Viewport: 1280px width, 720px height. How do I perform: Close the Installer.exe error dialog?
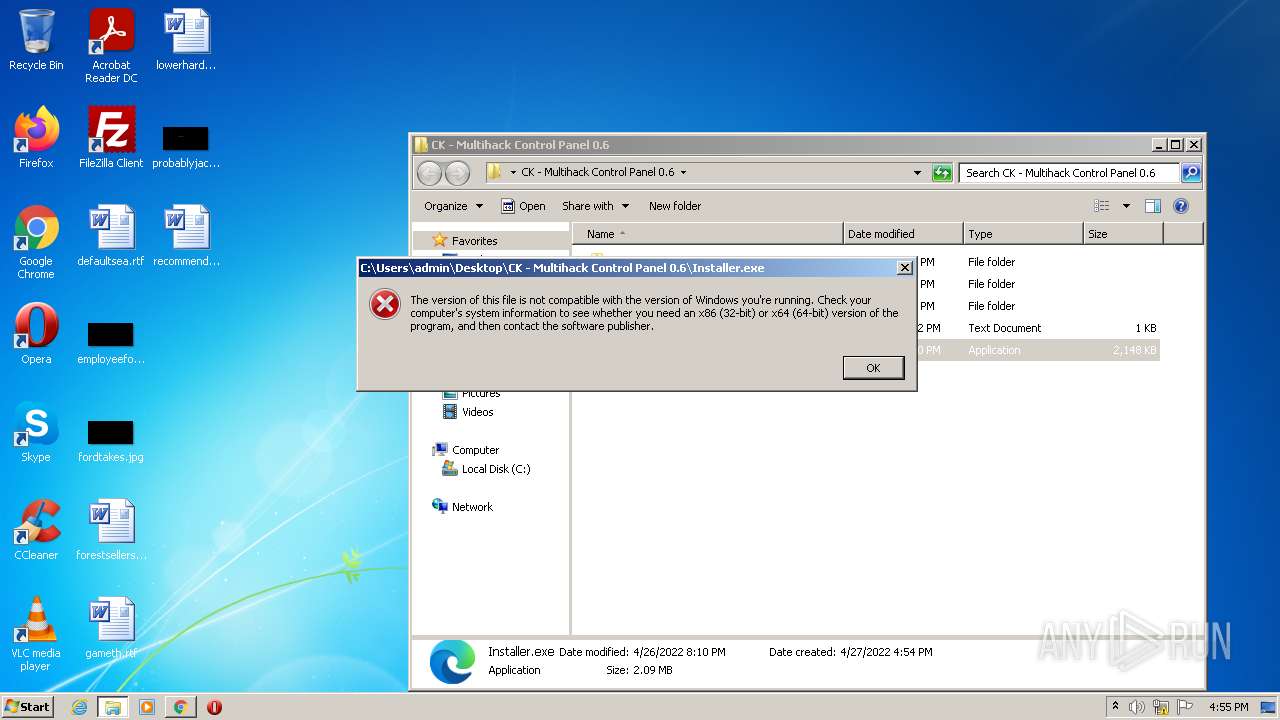[904, 268]
